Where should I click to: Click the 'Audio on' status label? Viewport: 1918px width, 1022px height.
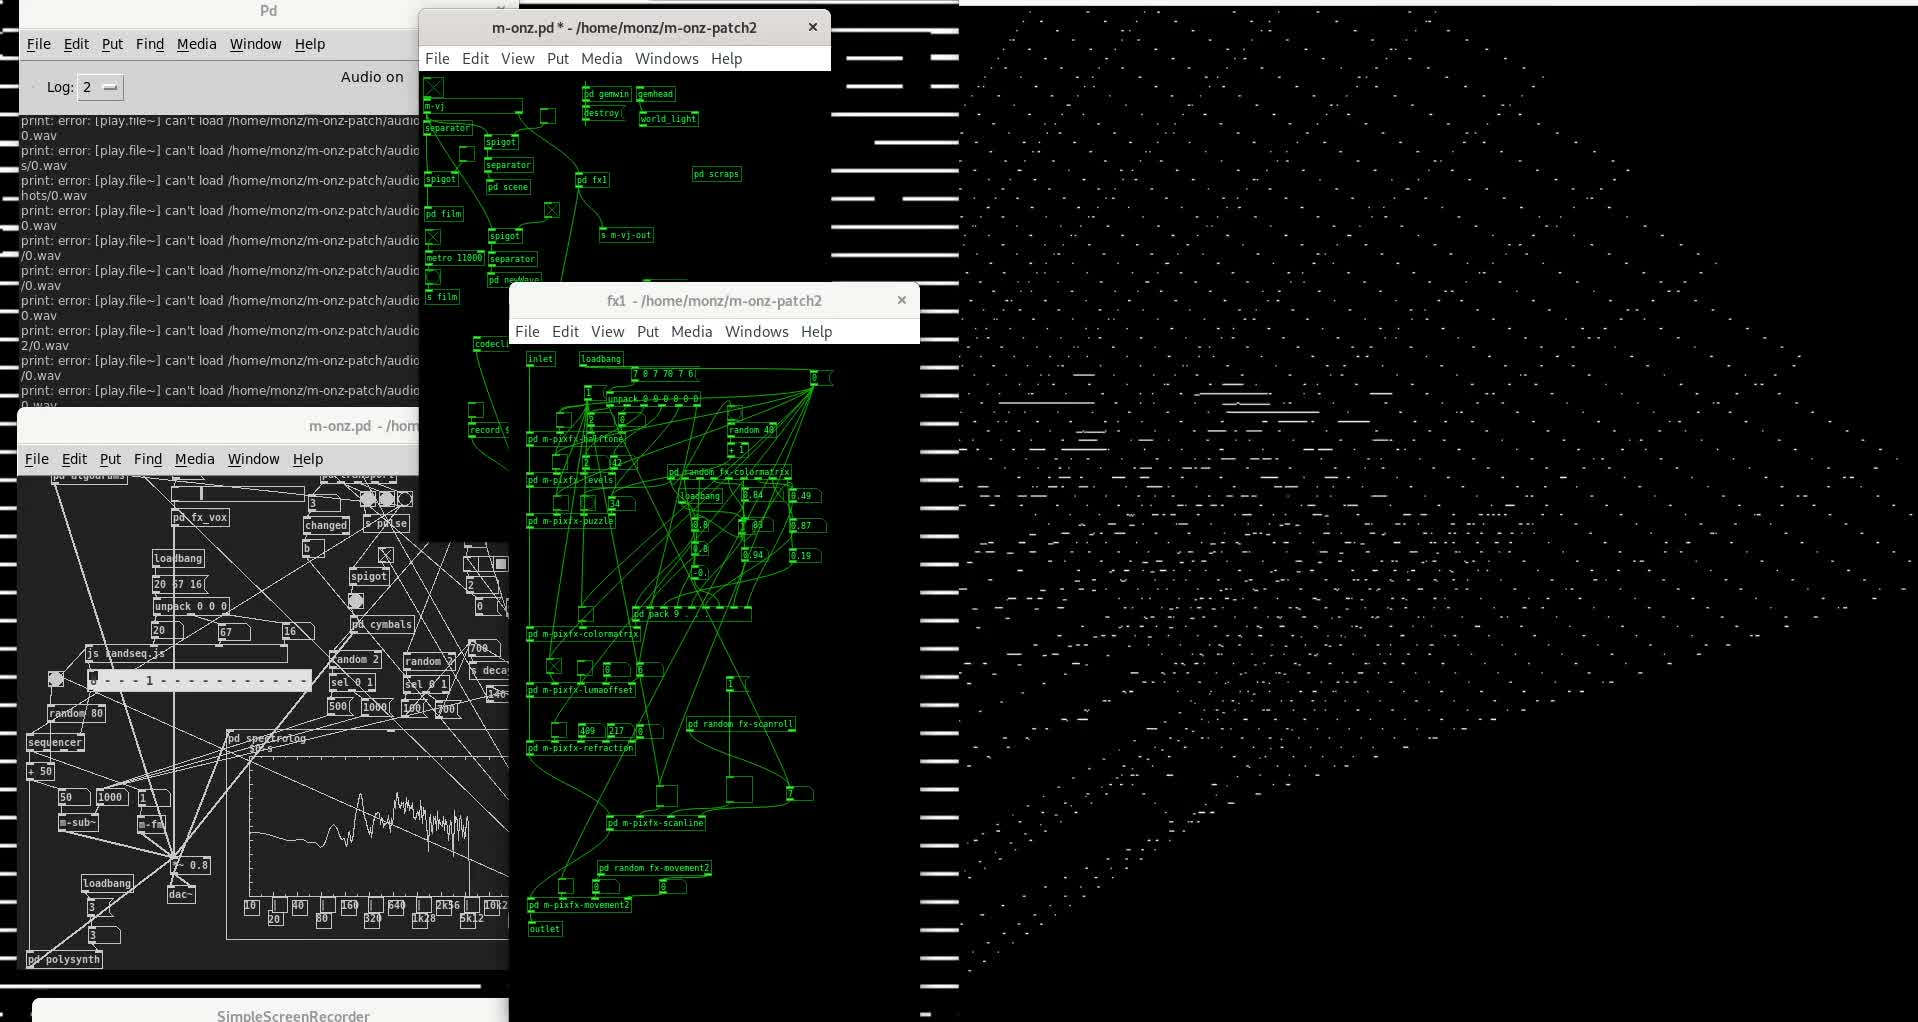[x=372, y=77]
